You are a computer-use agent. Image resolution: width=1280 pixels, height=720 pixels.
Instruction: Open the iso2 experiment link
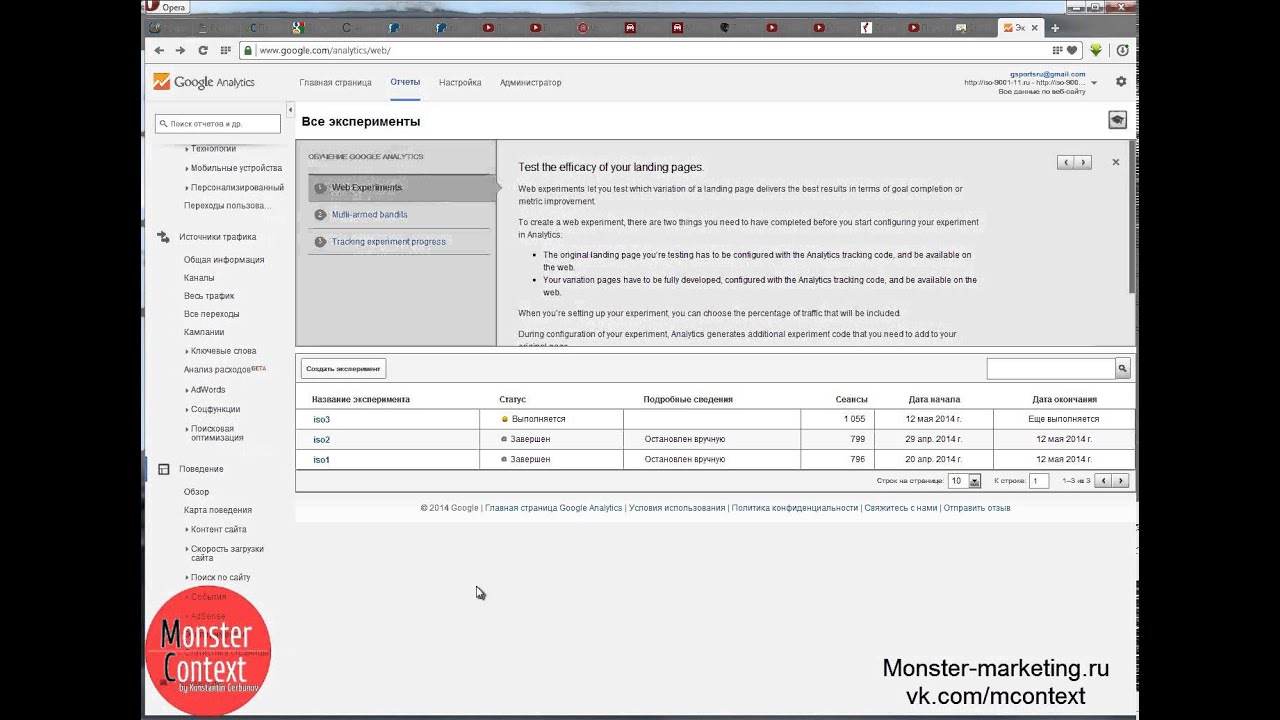pos(321,440)
